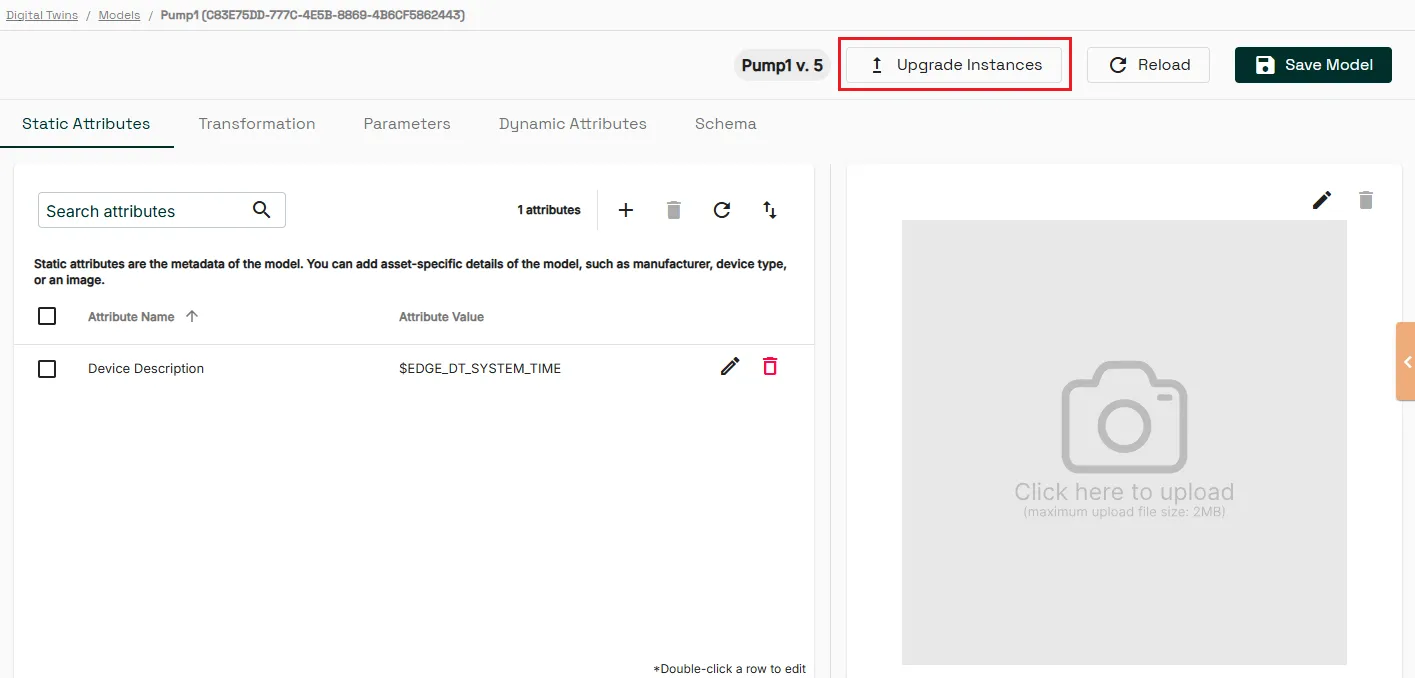
Task: Click the Upgrade Instances button
Action: point(954,65)
